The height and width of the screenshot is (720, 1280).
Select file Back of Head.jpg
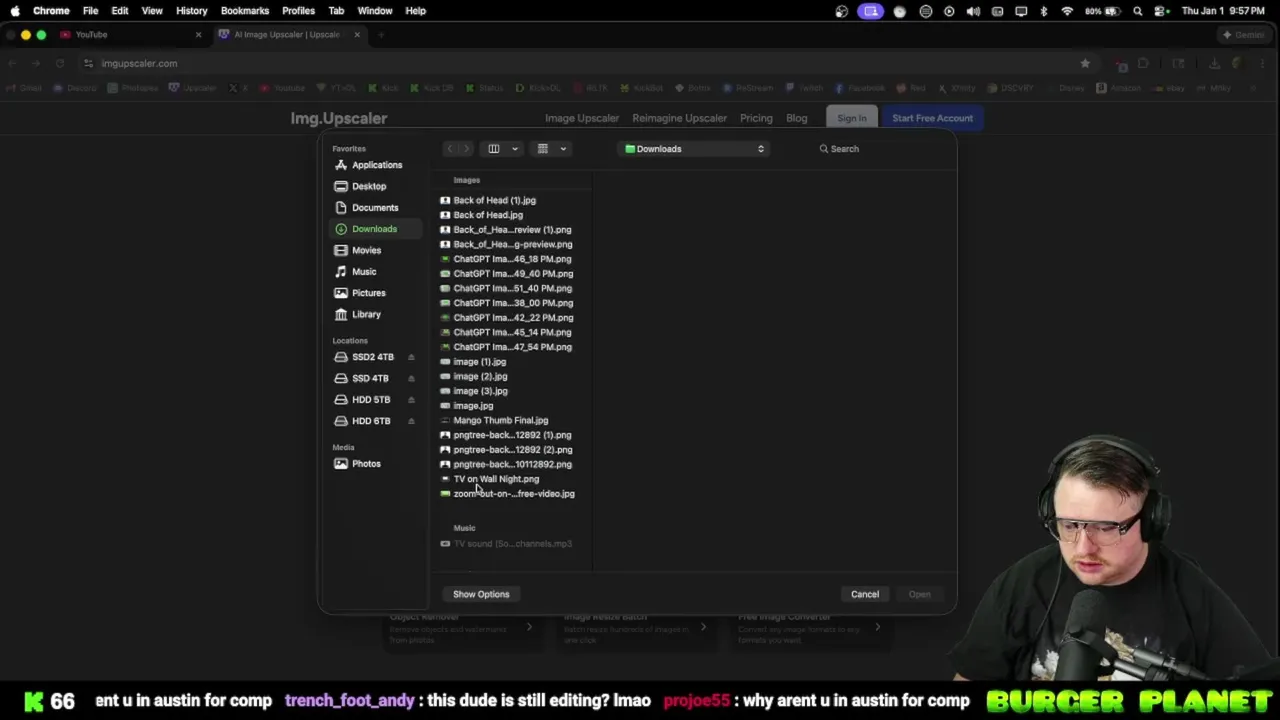[488, 215]
